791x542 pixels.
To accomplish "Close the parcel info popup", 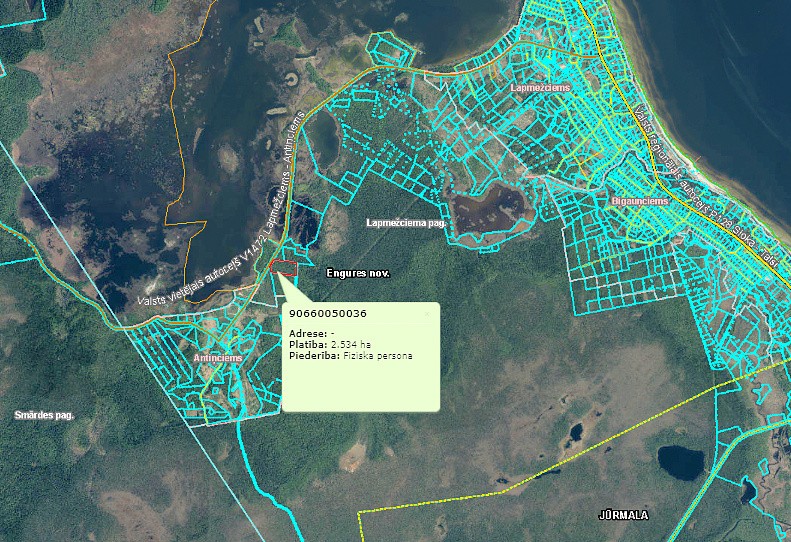I will pos(427,313).
